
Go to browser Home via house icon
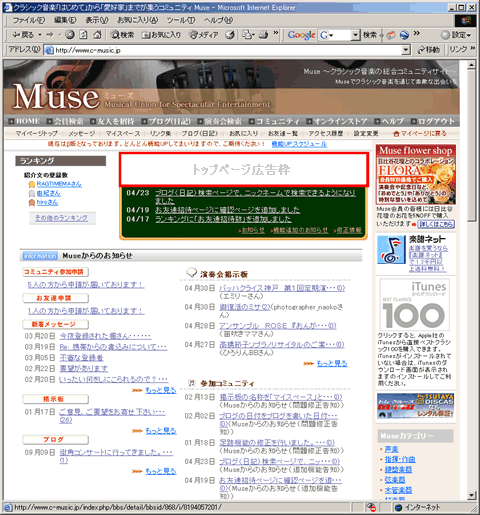[97, 35]
